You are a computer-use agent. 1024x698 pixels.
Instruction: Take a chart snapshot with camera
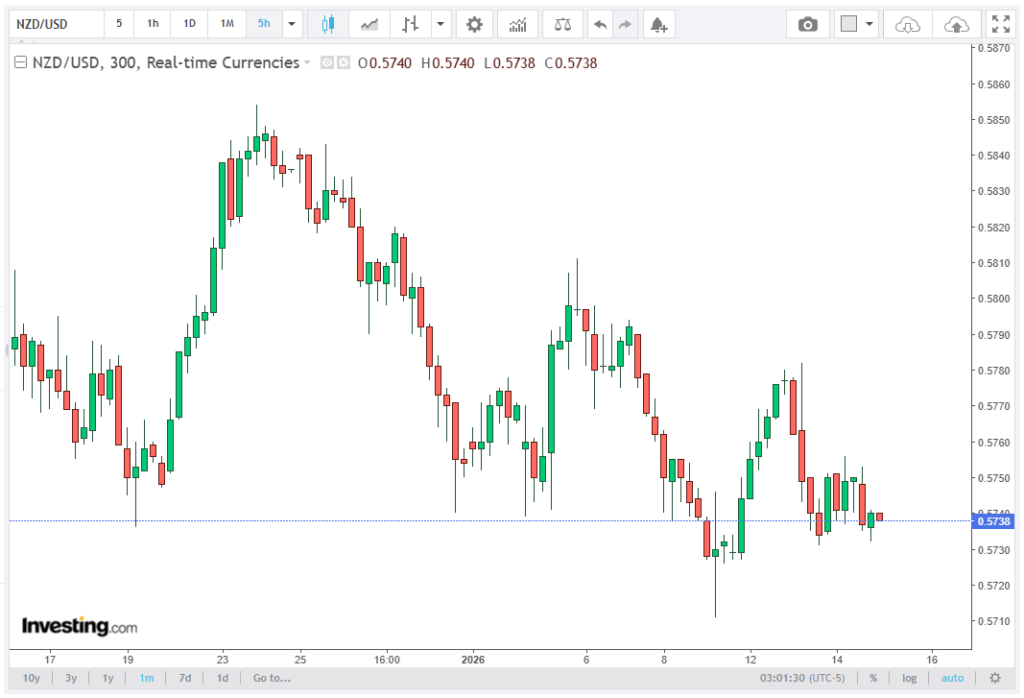pyautogui.click(x=808, y=23)
